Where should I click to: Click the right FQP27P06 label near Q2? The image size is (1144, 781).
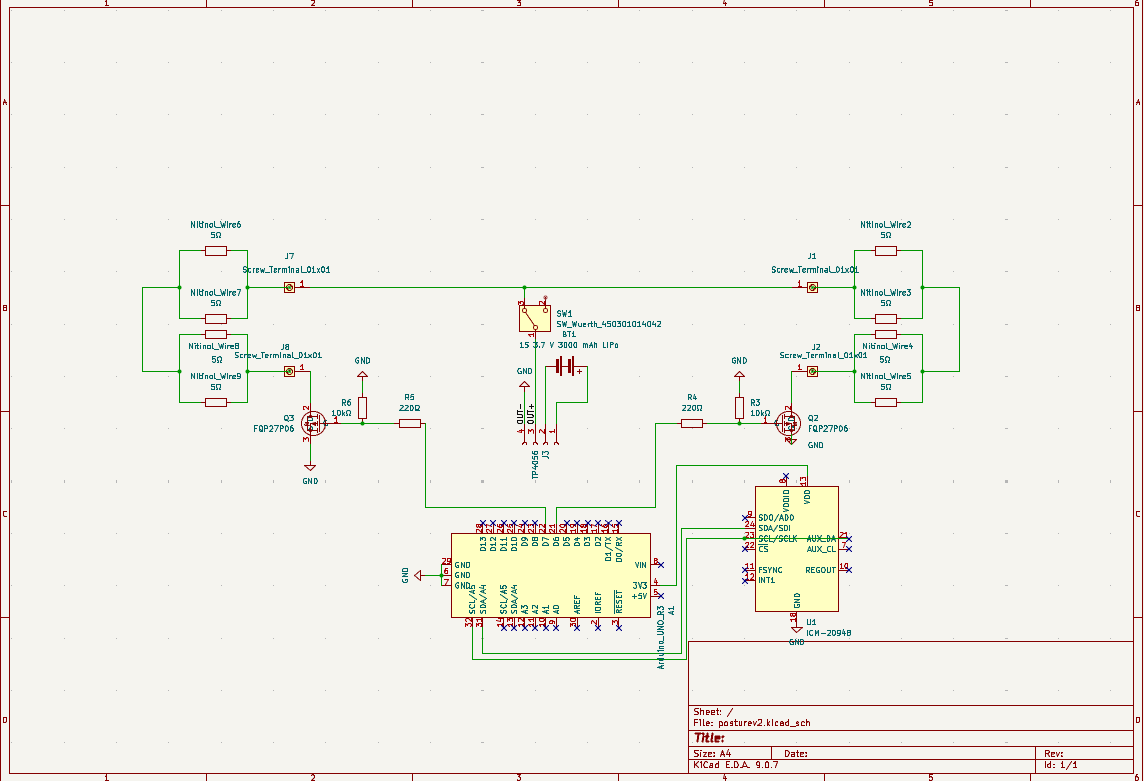coord(828,428)
